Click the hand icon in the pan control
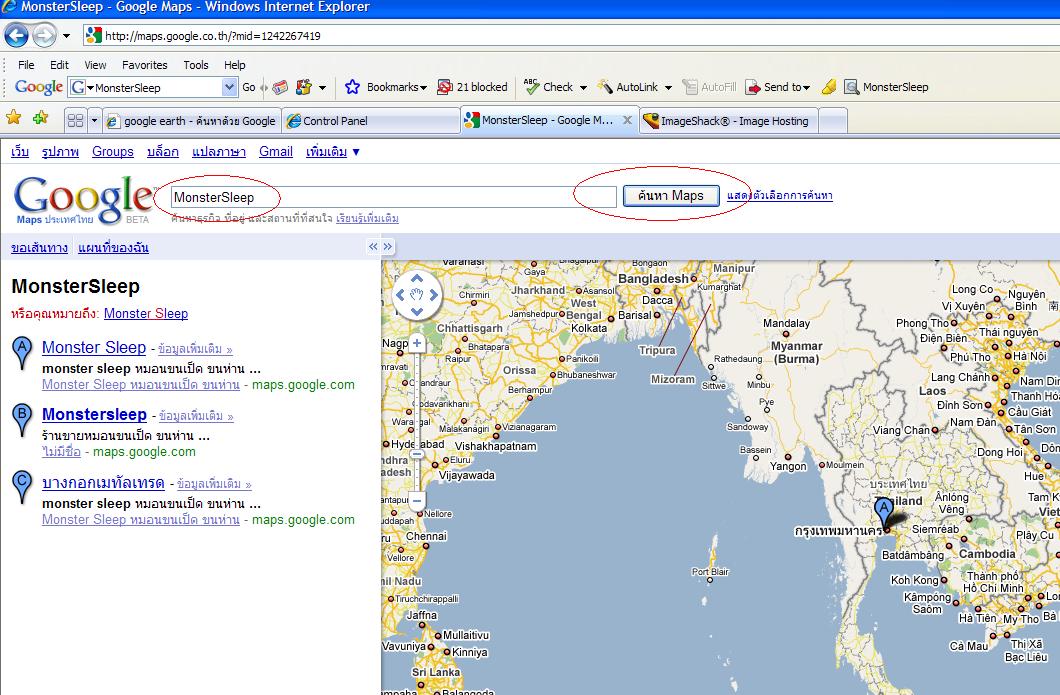The image size is (1060, 695). 416,295
